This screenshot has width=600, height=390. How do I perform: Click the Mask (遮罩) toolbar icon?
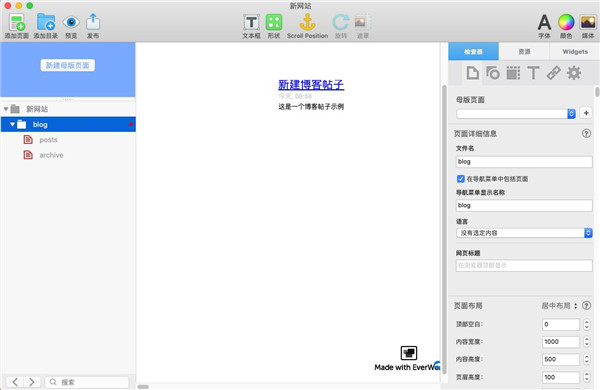(362, 22)
